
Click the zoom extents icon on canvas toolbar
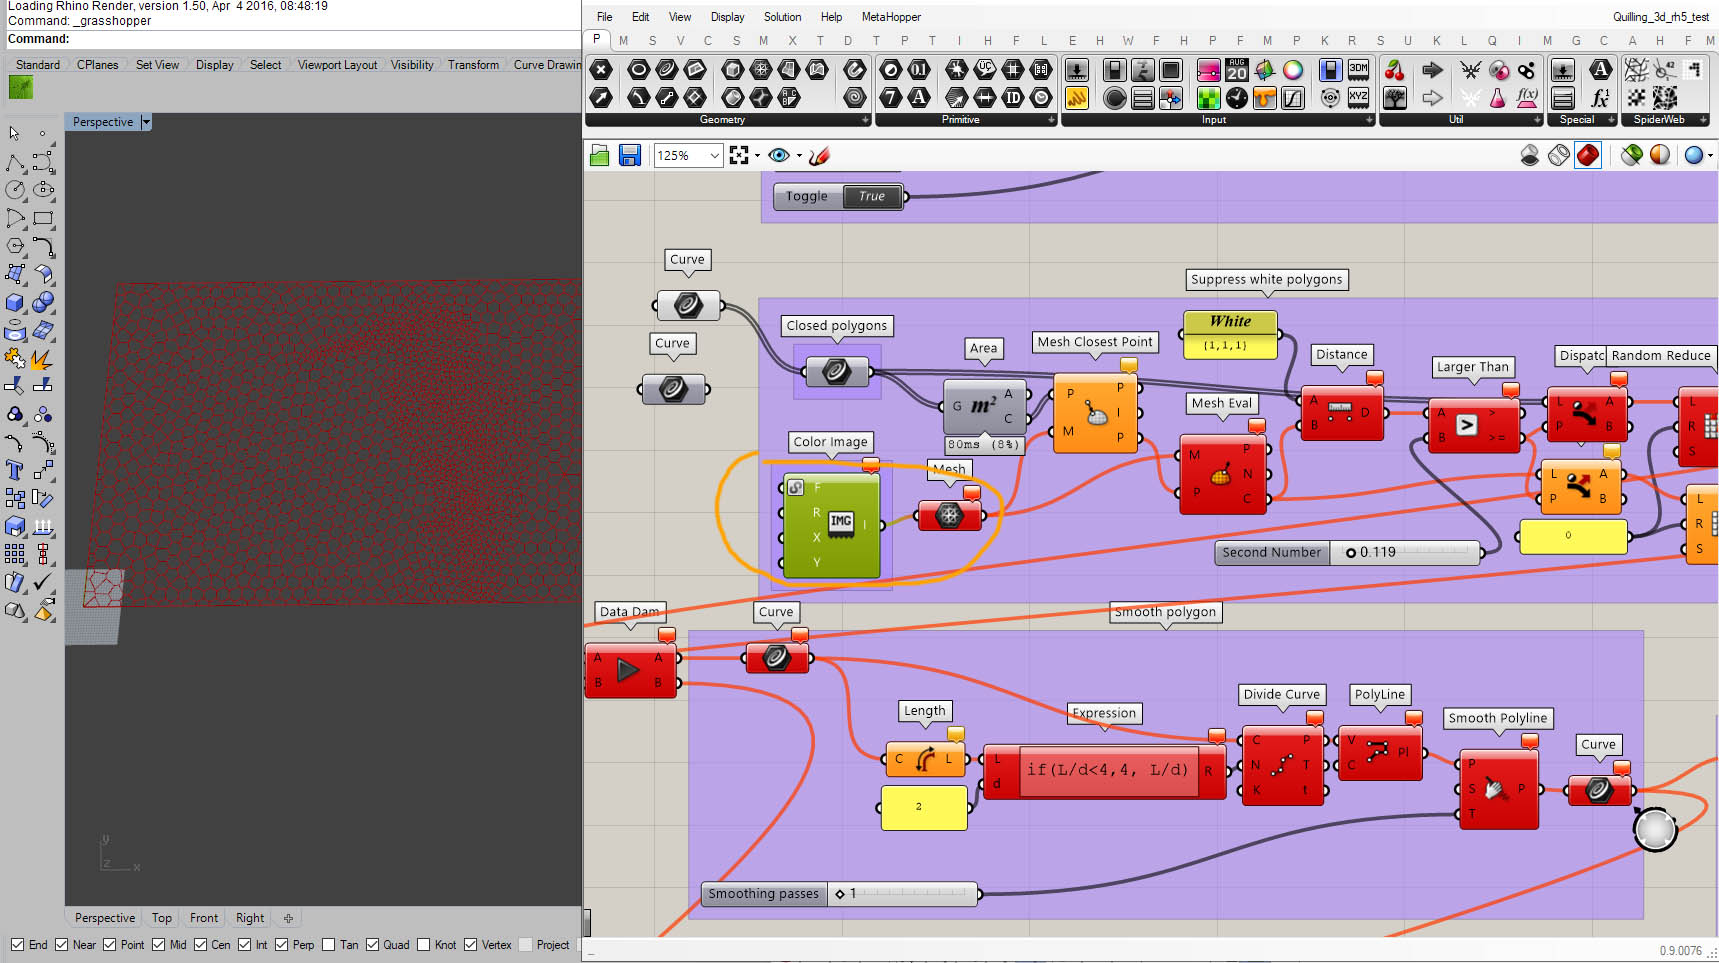(739, 155)
